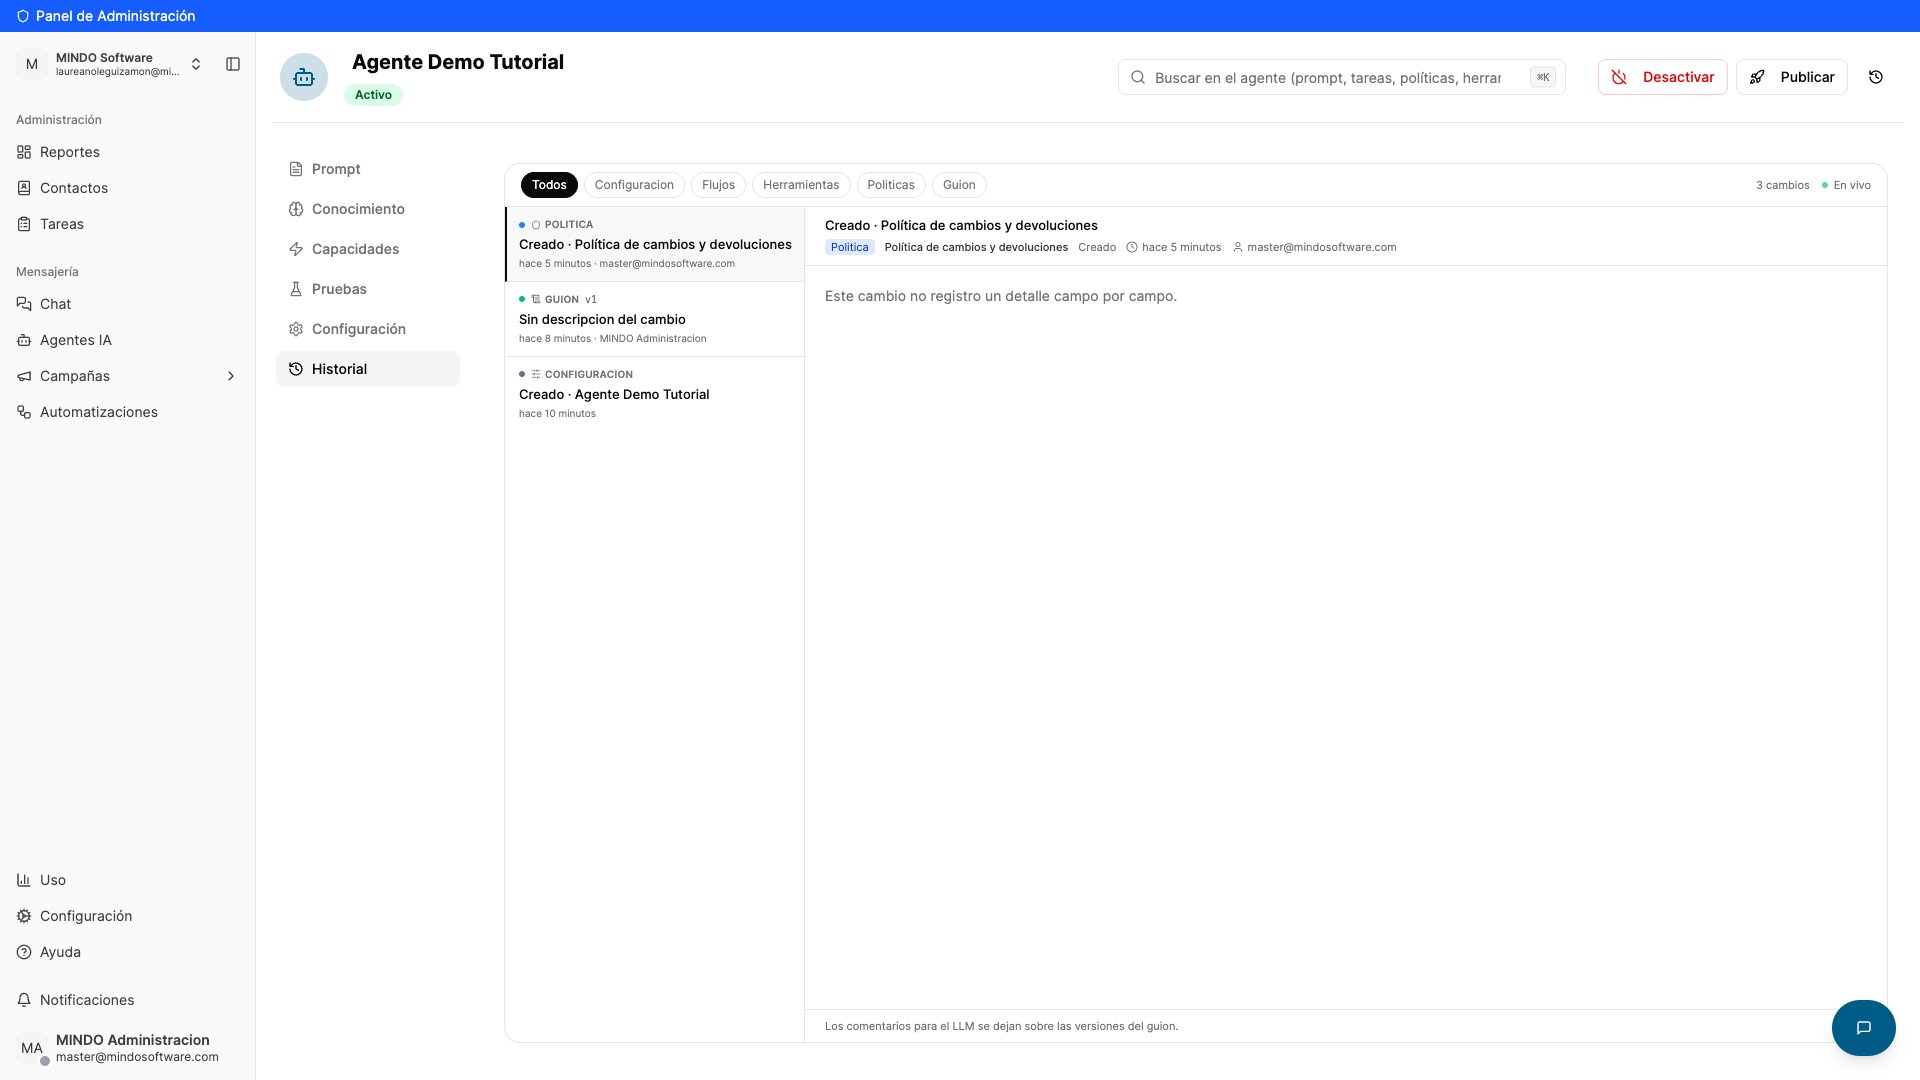
Task: Filter history by Herramientas
Action: [x=801, y=185]
